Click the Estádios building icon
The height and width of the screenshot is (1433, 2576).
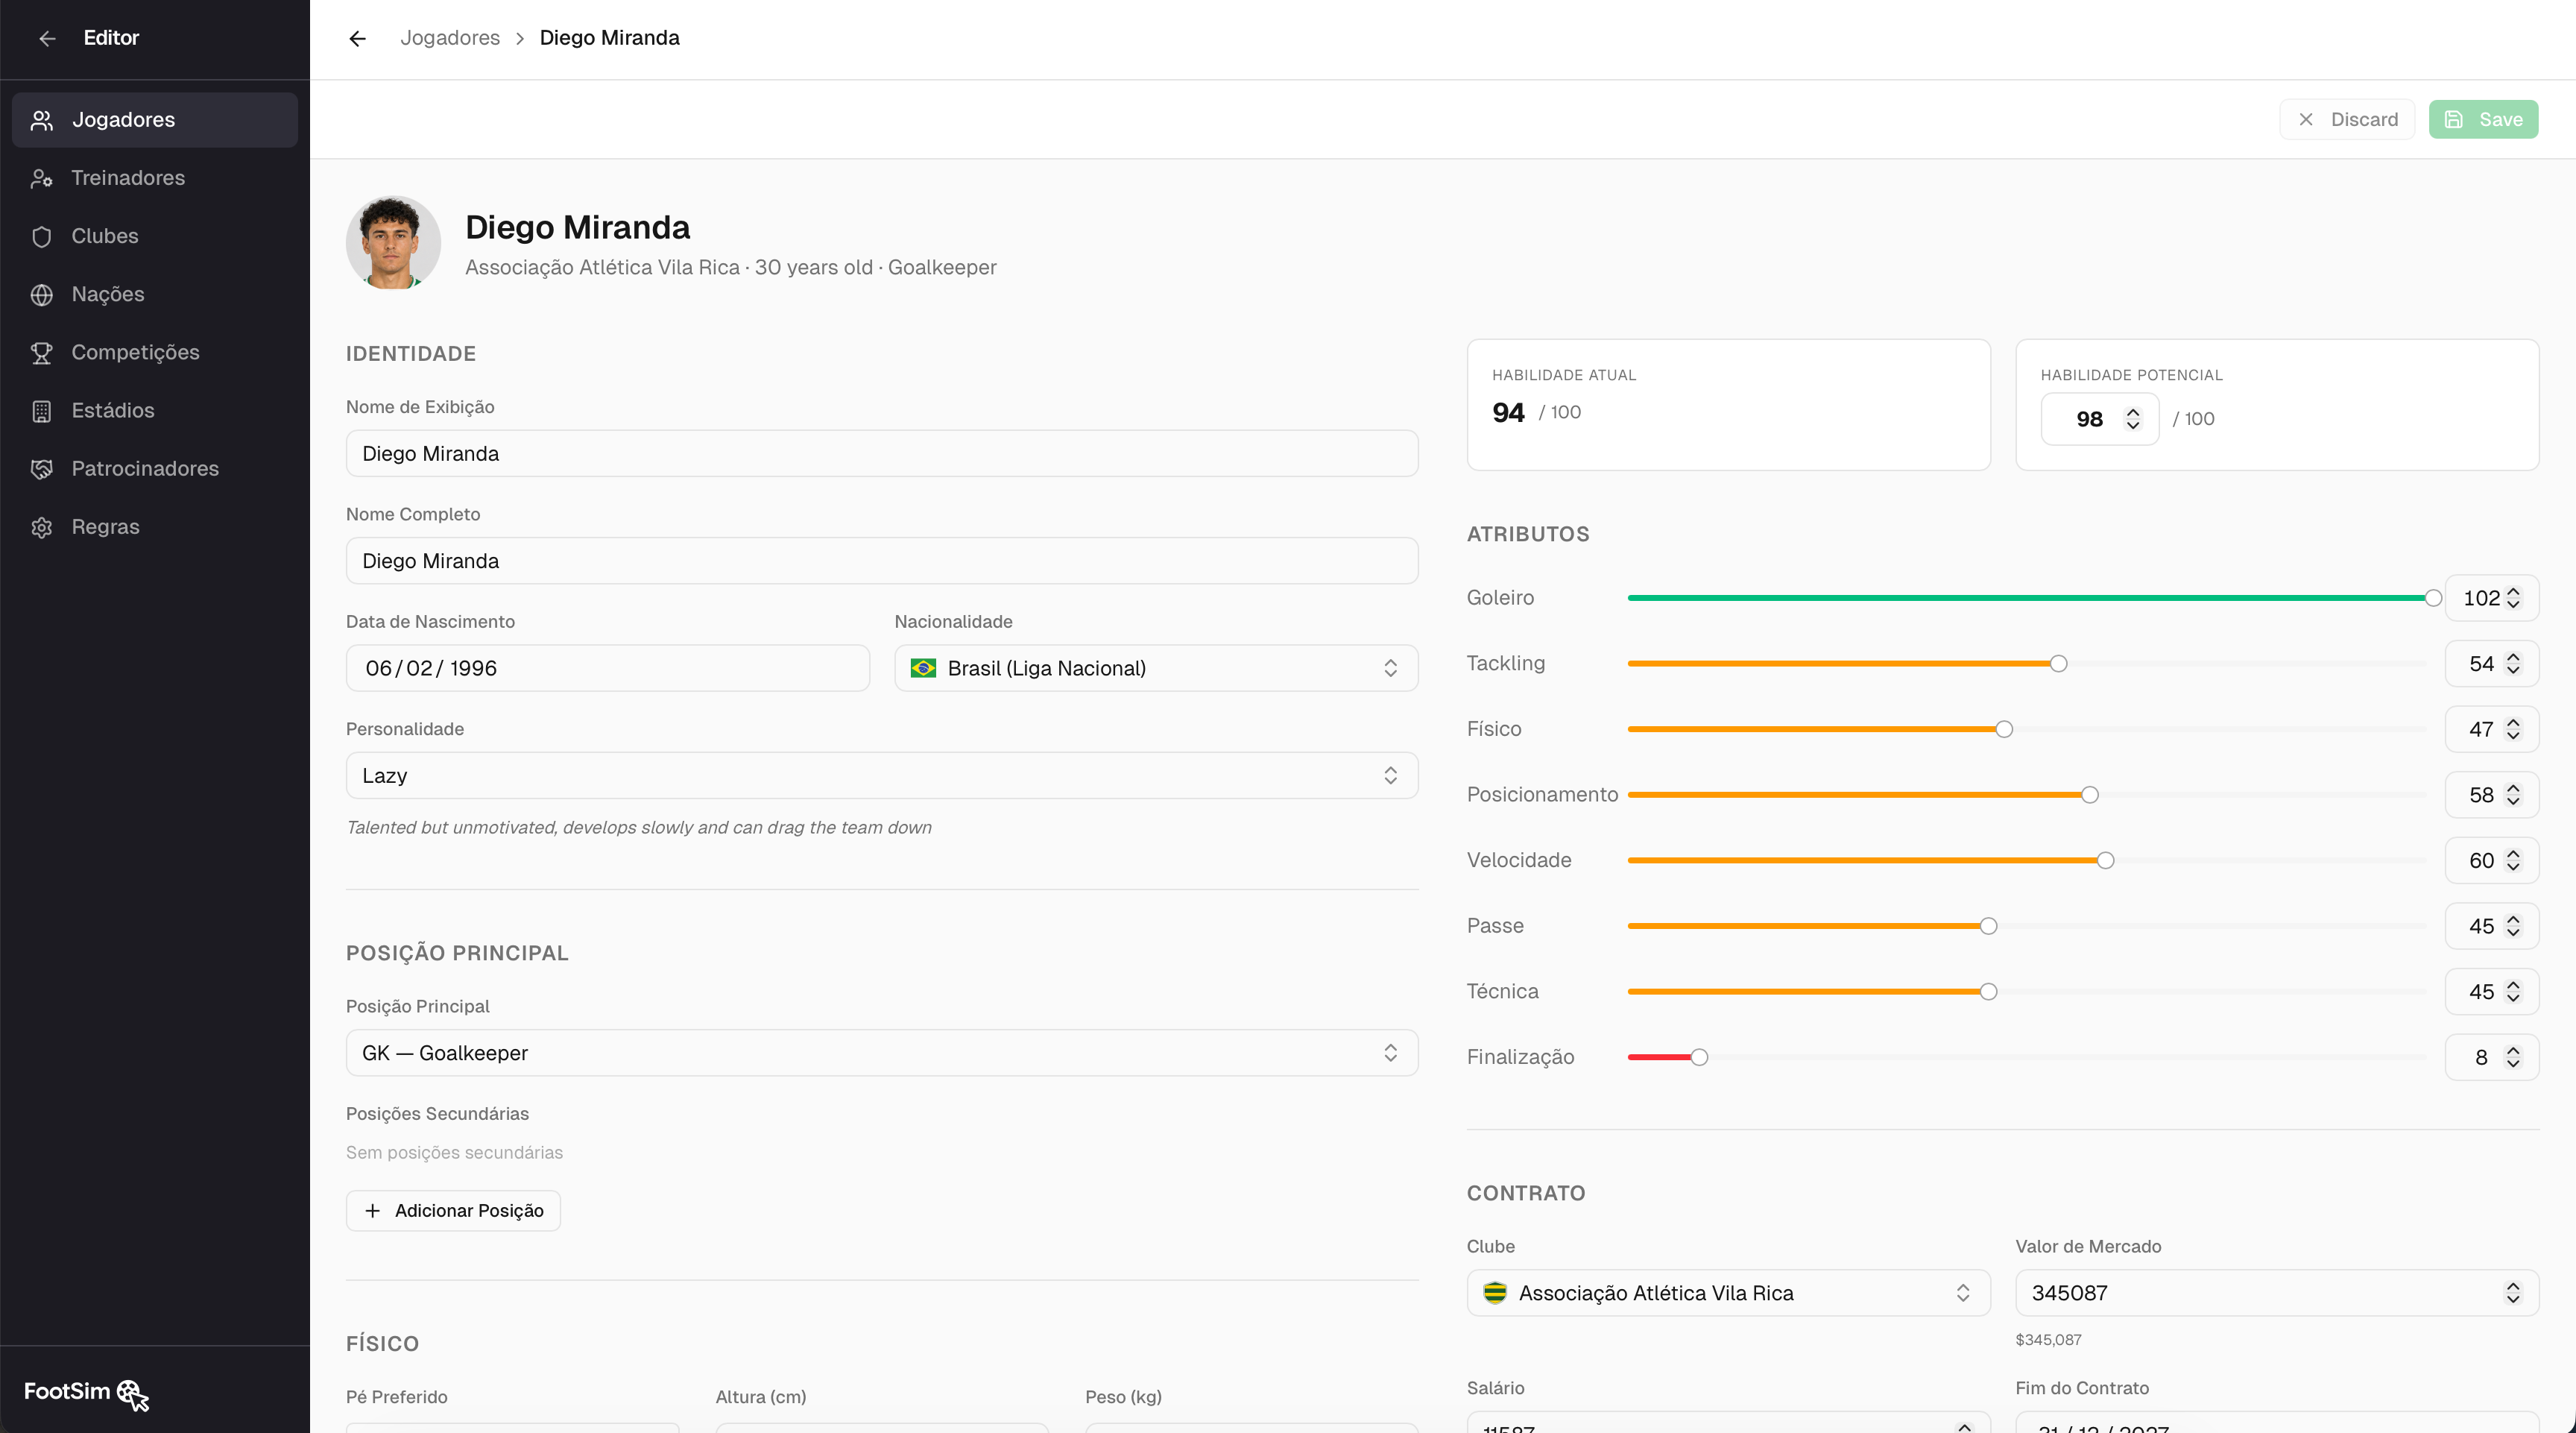click(x=41, y=410)
